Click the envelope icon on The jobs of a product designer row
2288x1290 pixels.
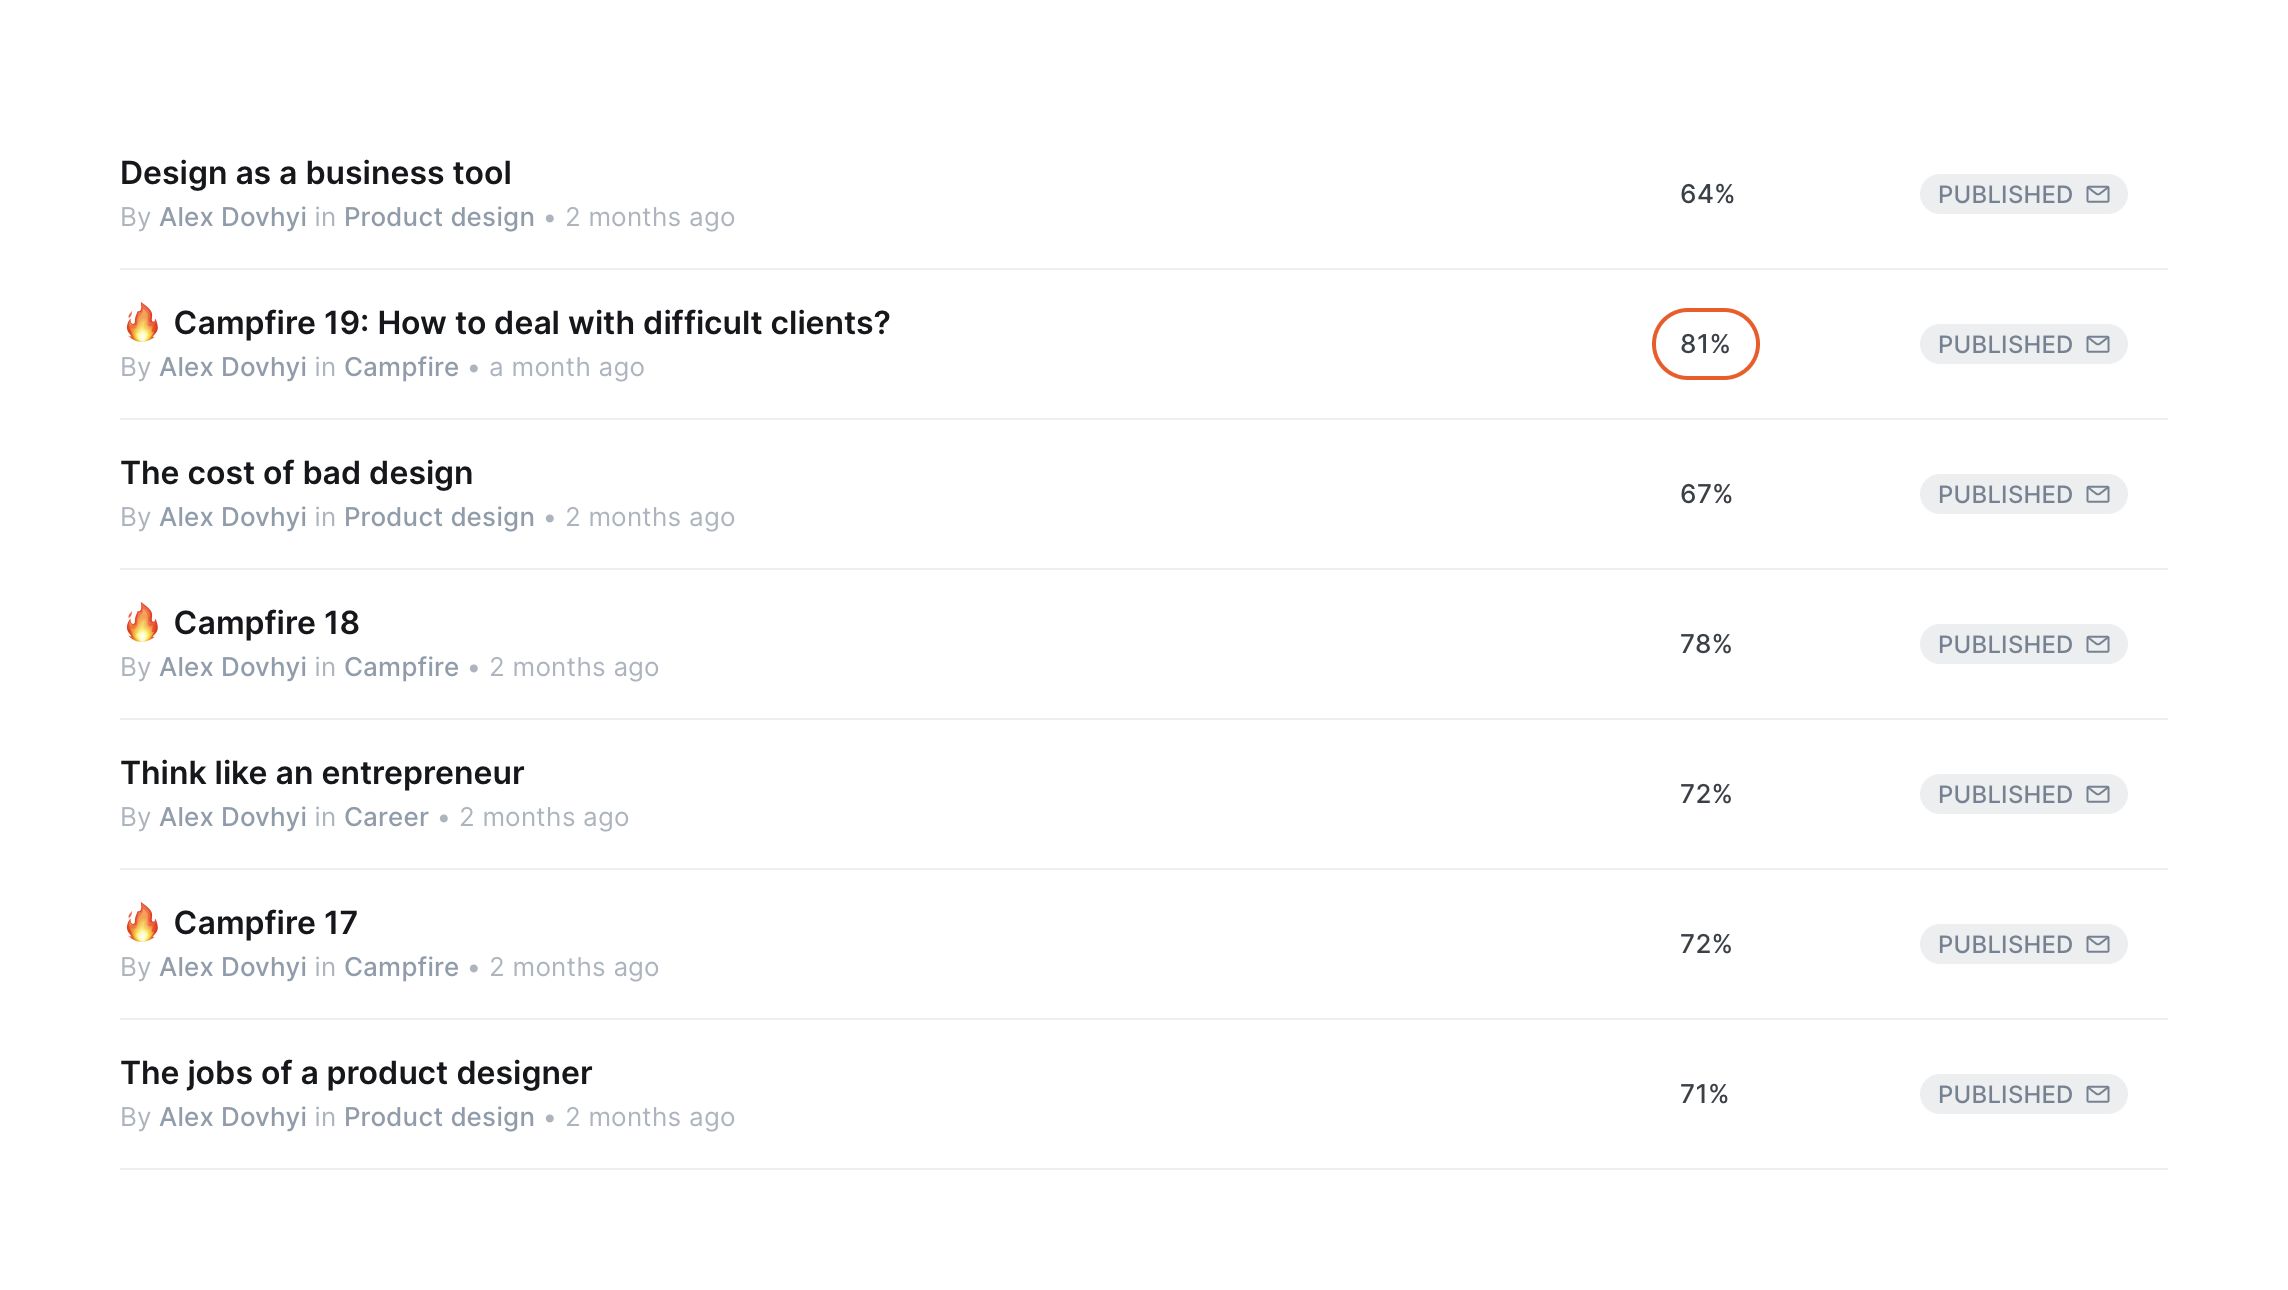tap(2098, 1094)
